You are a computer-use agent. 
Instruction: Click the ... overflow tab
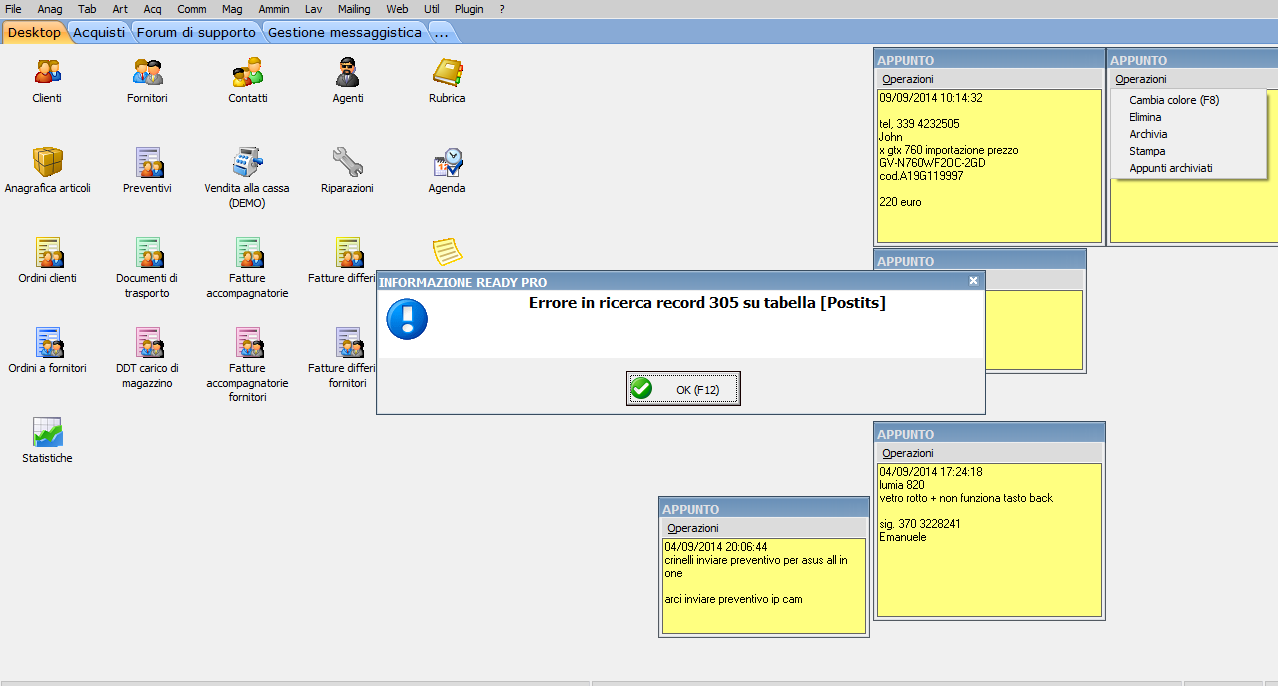[x=441, y=32]
